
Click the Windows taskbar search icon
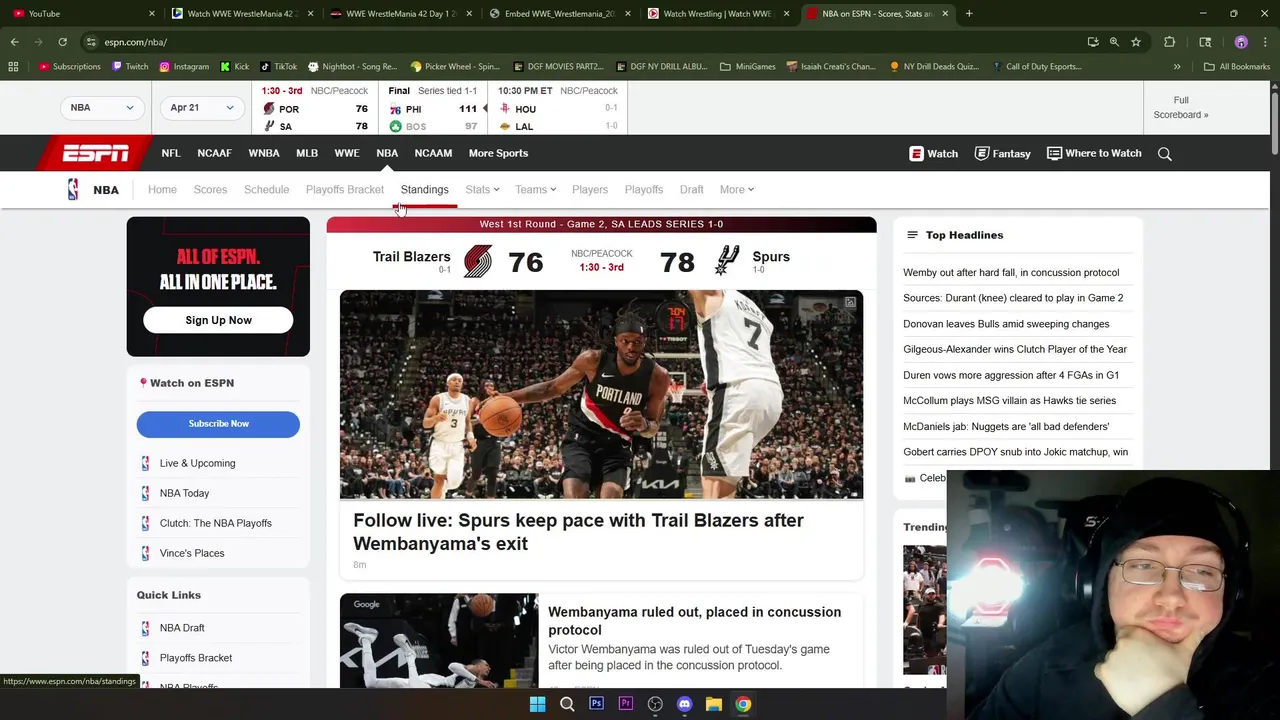coord(567,704)
